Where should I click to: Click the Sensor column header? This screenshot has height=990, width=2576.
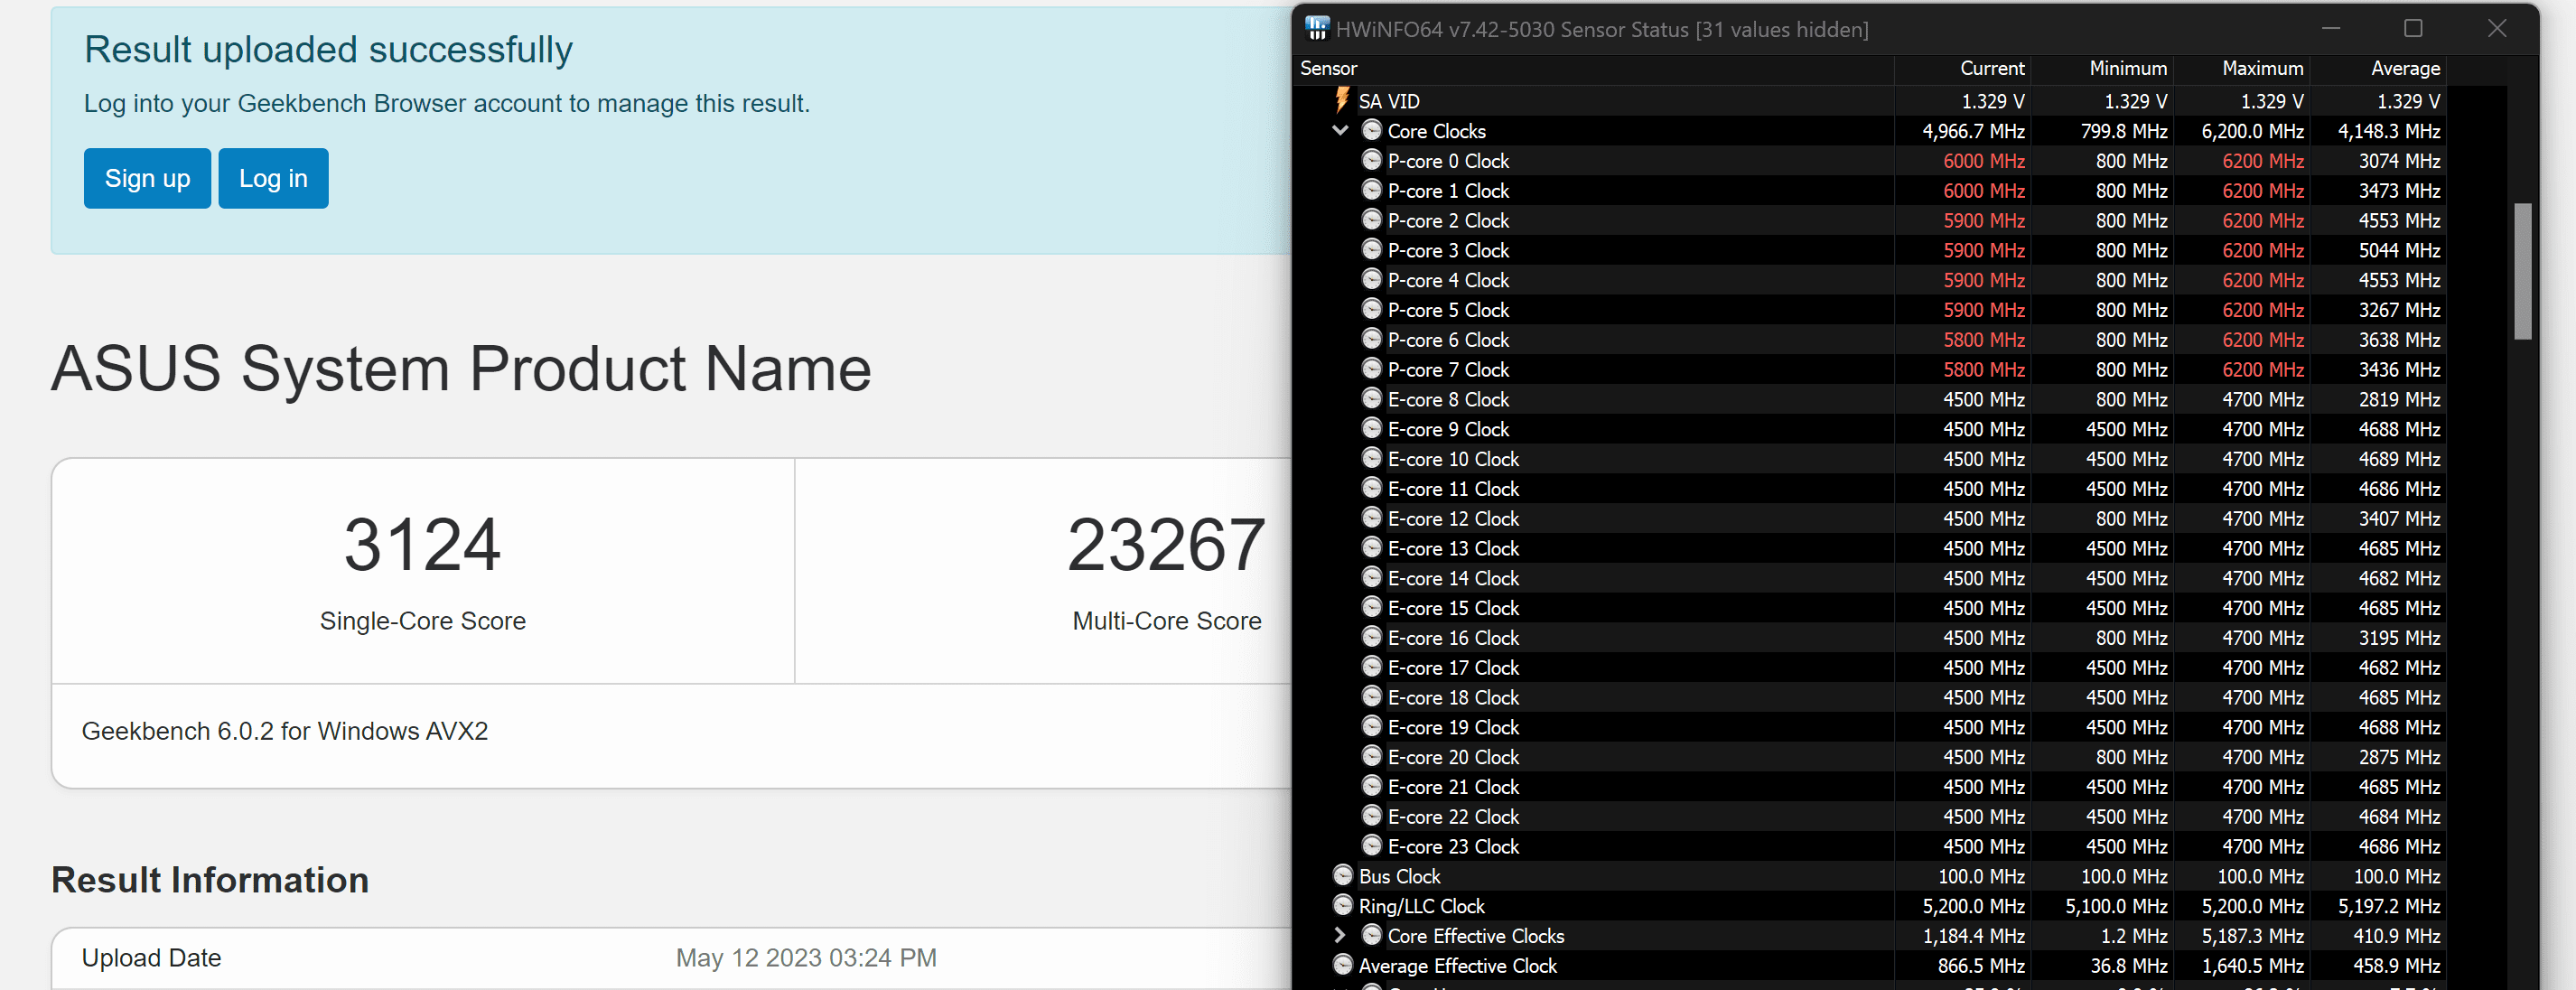1328,68
